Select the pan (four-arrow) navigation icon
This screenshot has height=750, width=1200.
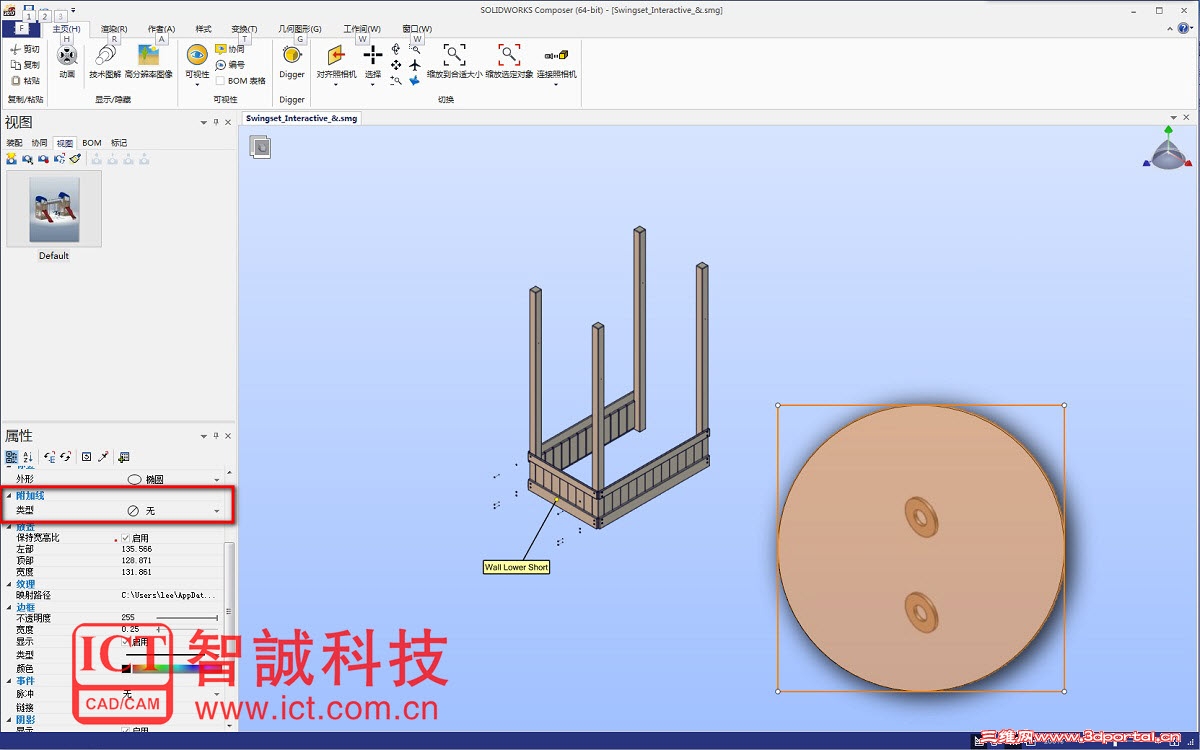pyautogui.click(x=396, y=65)
